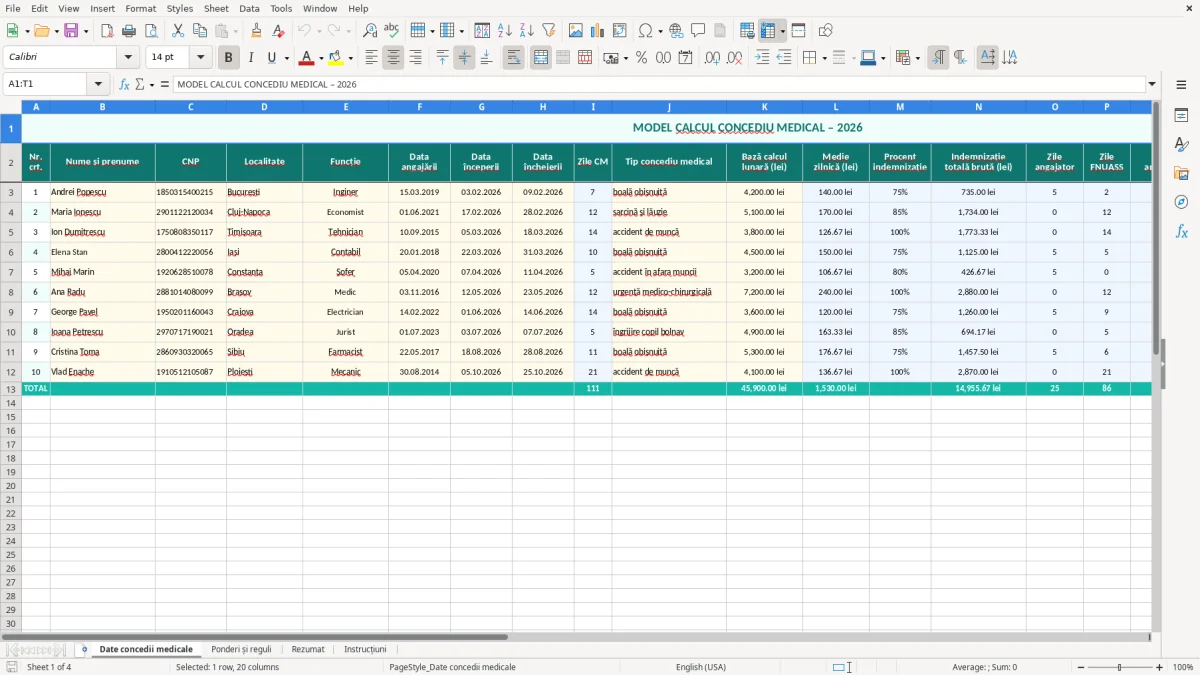Click zoom in plus button
The width and height of the screenshot is (1200, 675).
point(1160,667)
